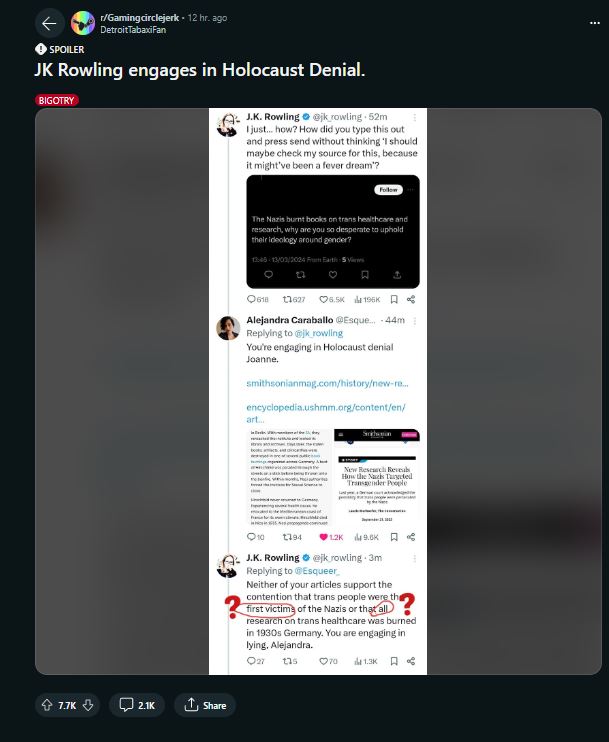Viewport: 609px width, 742px height.
Task: Click J.K. Rowling's top tweet avatar
Action: 228,125
